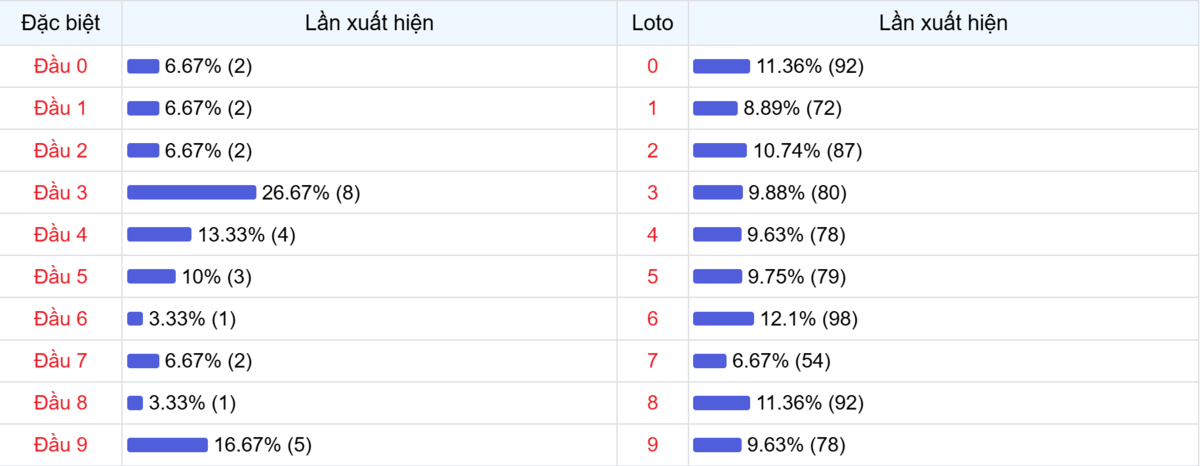Click the left 'Lần xuất hiện' header
Screen dimensions: 1200x466
(369, 23)
